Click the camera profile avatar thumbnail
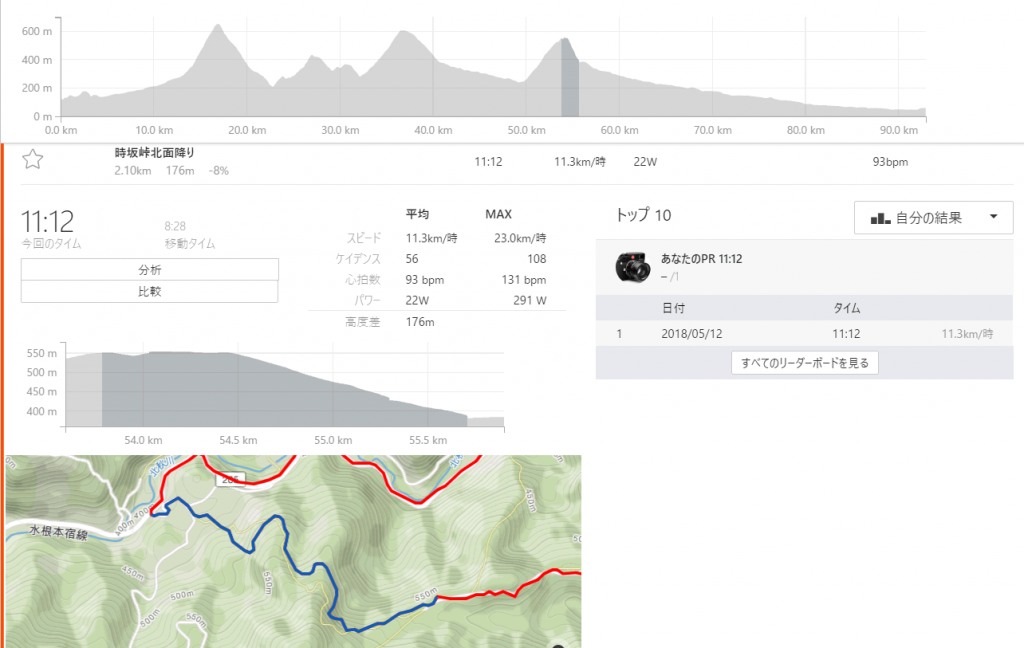Viewport: 1024px width, 648px height. pyautogui.click(x=632, y=266)
